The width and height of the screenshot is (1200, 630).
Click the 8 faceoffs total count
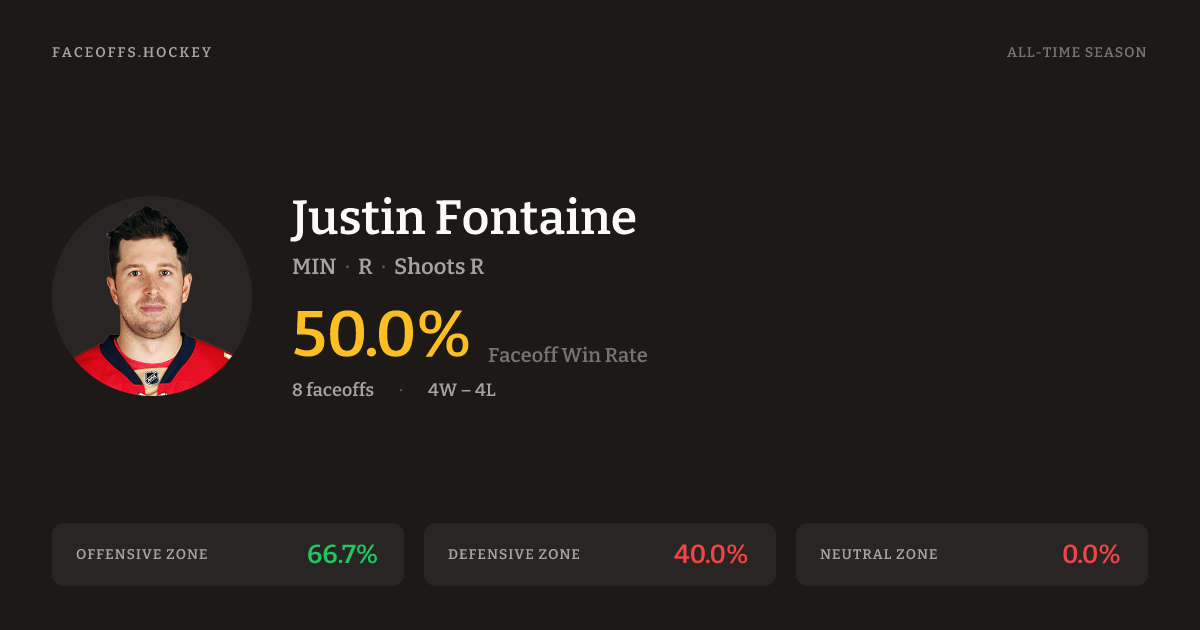pyautogui.click(x=333, y=390)
